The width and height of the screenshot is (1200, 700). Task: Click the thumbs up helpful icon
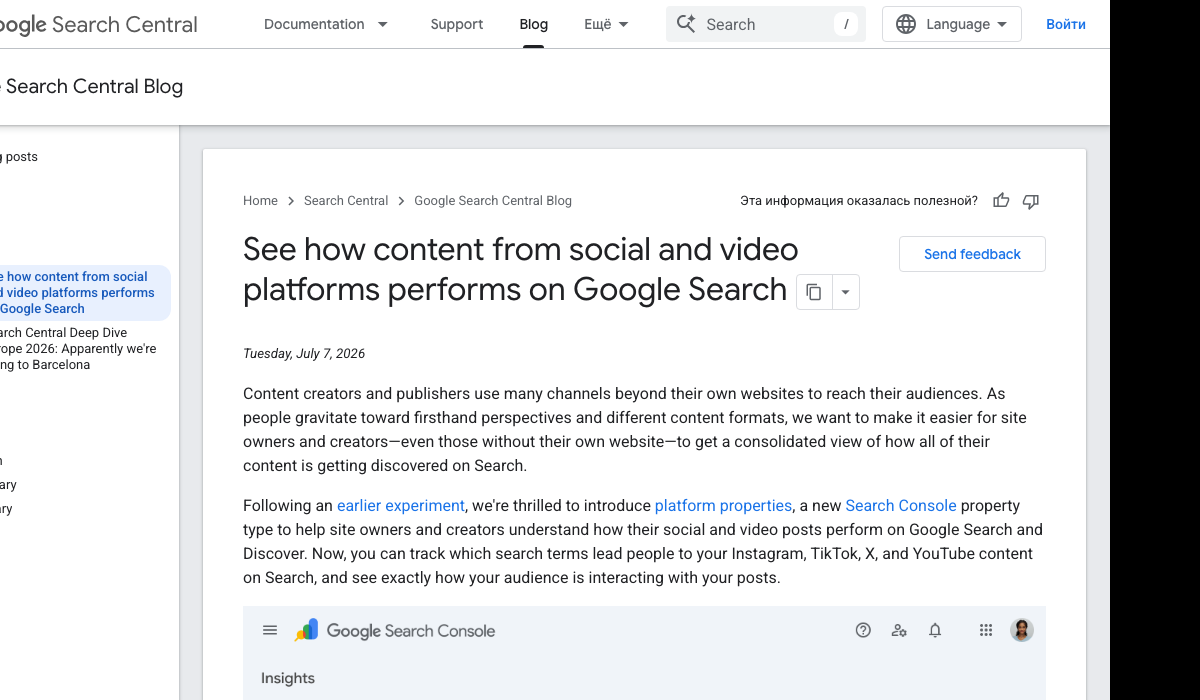point(1001,201)
